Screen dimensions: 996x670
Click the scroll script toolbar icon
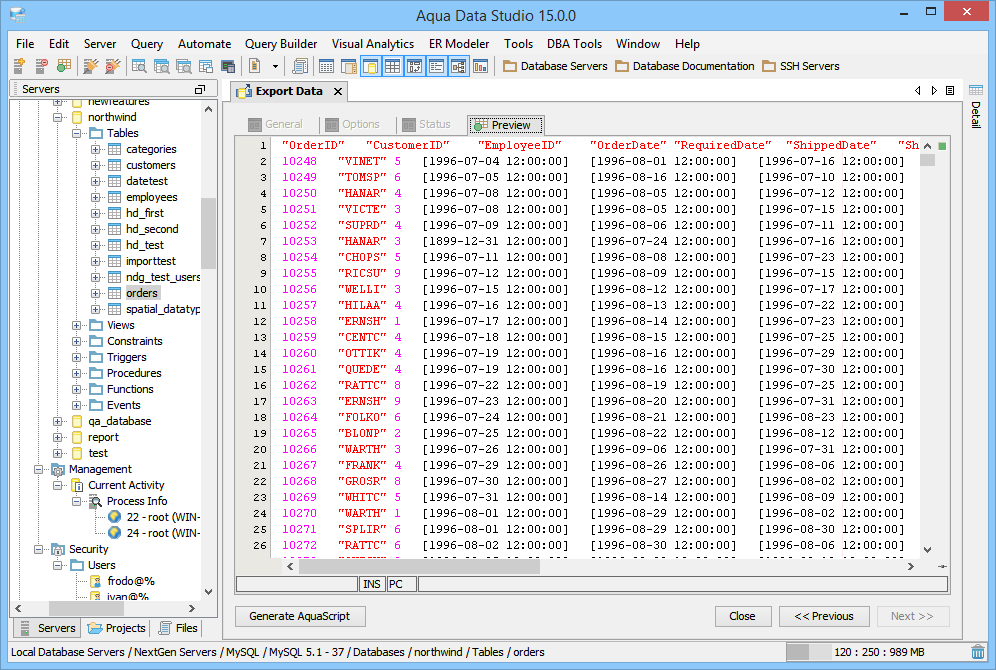(x=299, y=65)
